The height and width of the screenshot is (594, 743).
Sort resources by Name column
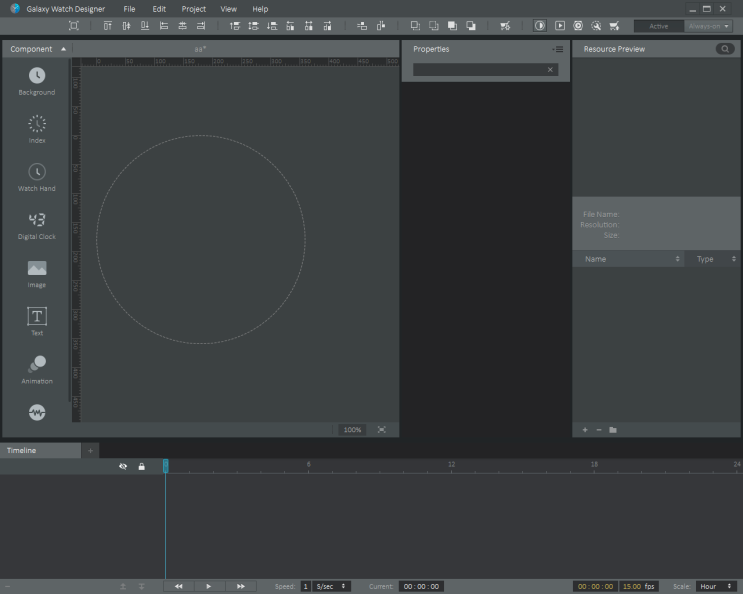628,259
